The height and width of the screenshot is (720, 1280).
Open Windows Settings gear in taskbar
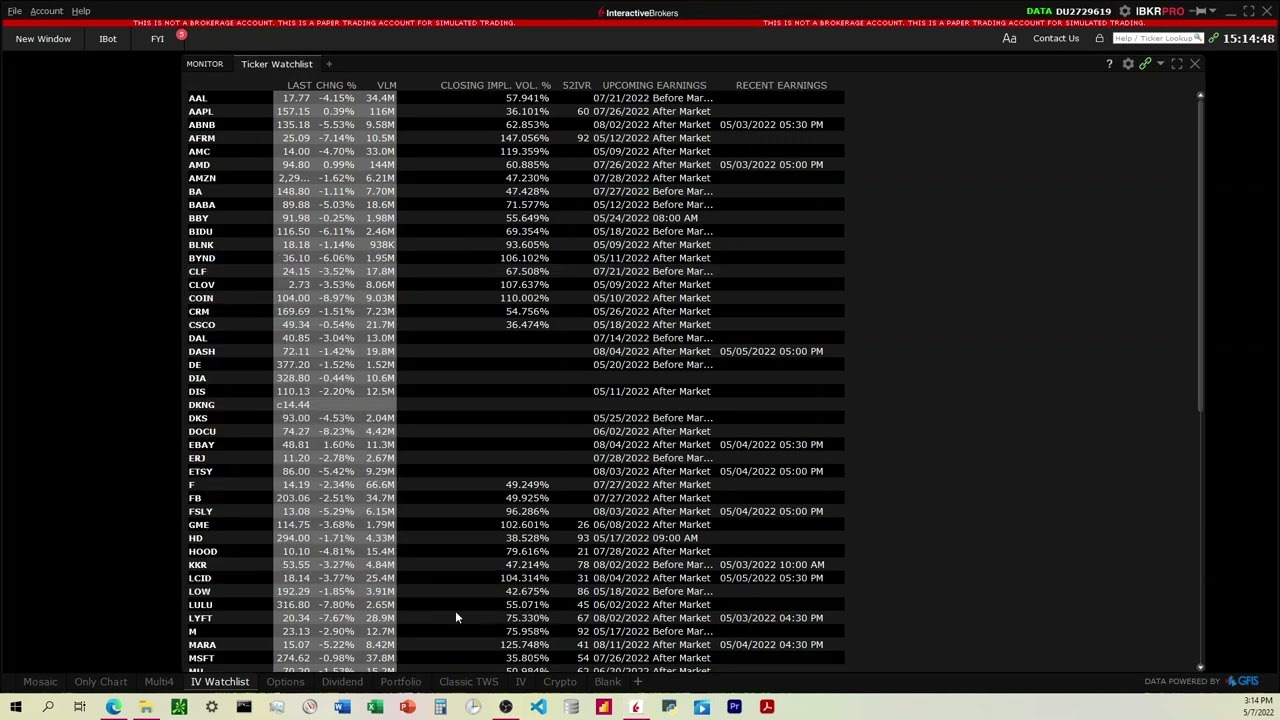click(211, 707)
